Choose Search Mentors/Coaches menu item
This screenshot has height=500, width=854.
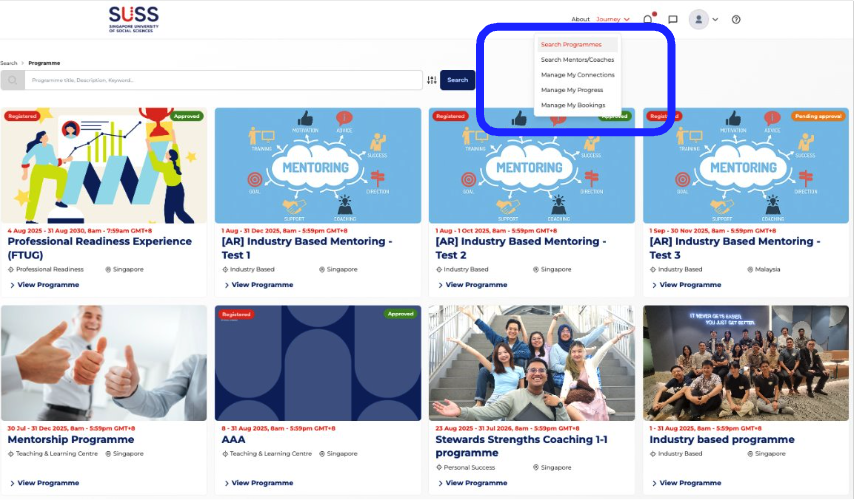[x=577, y=60]
